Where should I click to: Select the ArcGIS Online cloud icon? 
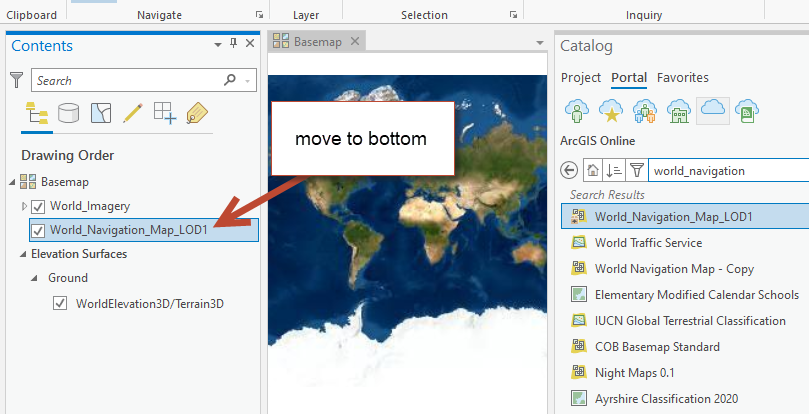point(712,110)
